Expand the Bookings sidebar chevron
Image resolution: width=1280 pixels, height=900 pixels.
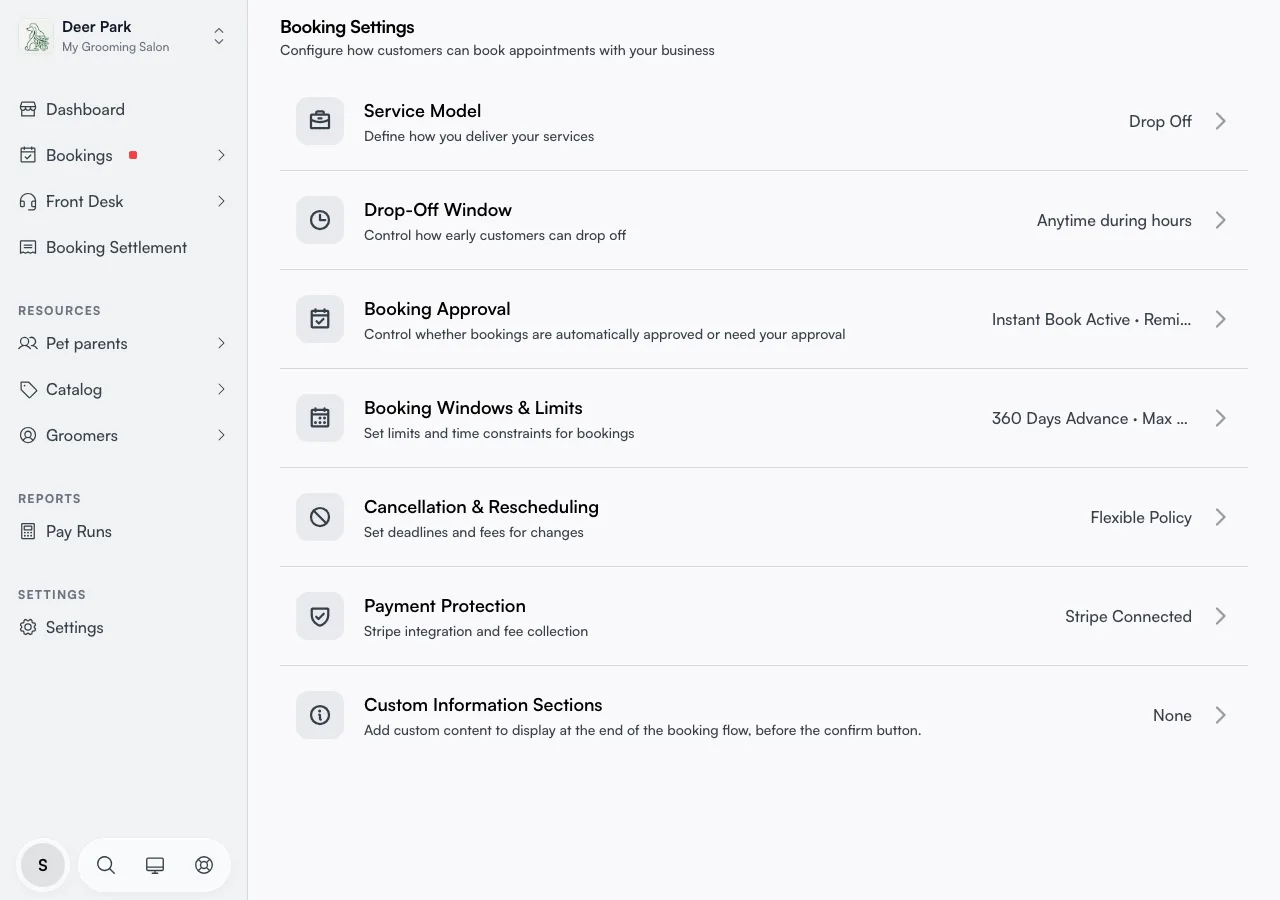point(221,155)
